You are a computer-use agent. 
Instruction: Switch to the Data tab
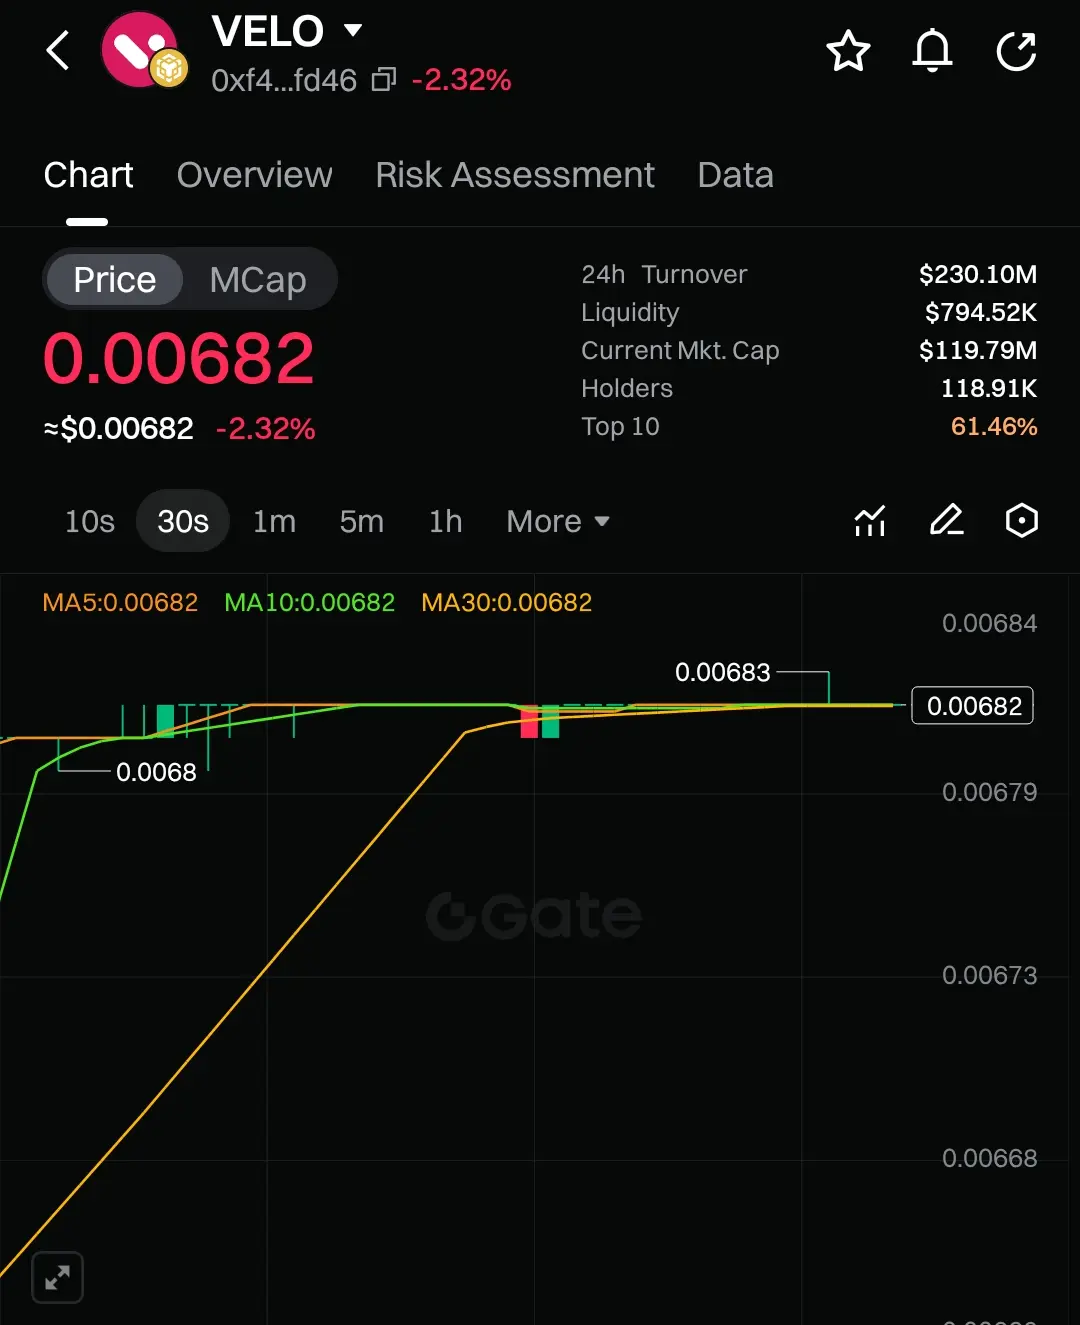(x=735, y=175)
